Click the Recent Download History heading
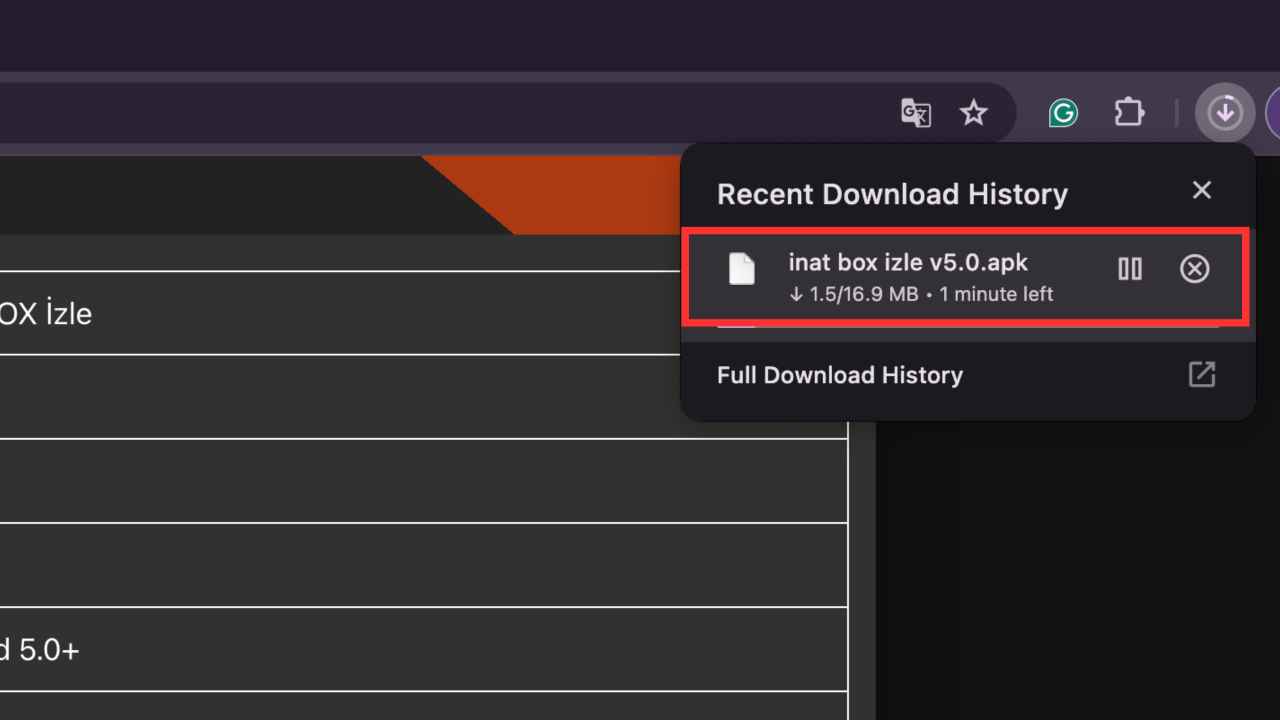Screen dimensions: 1280x720 point(891,194)
